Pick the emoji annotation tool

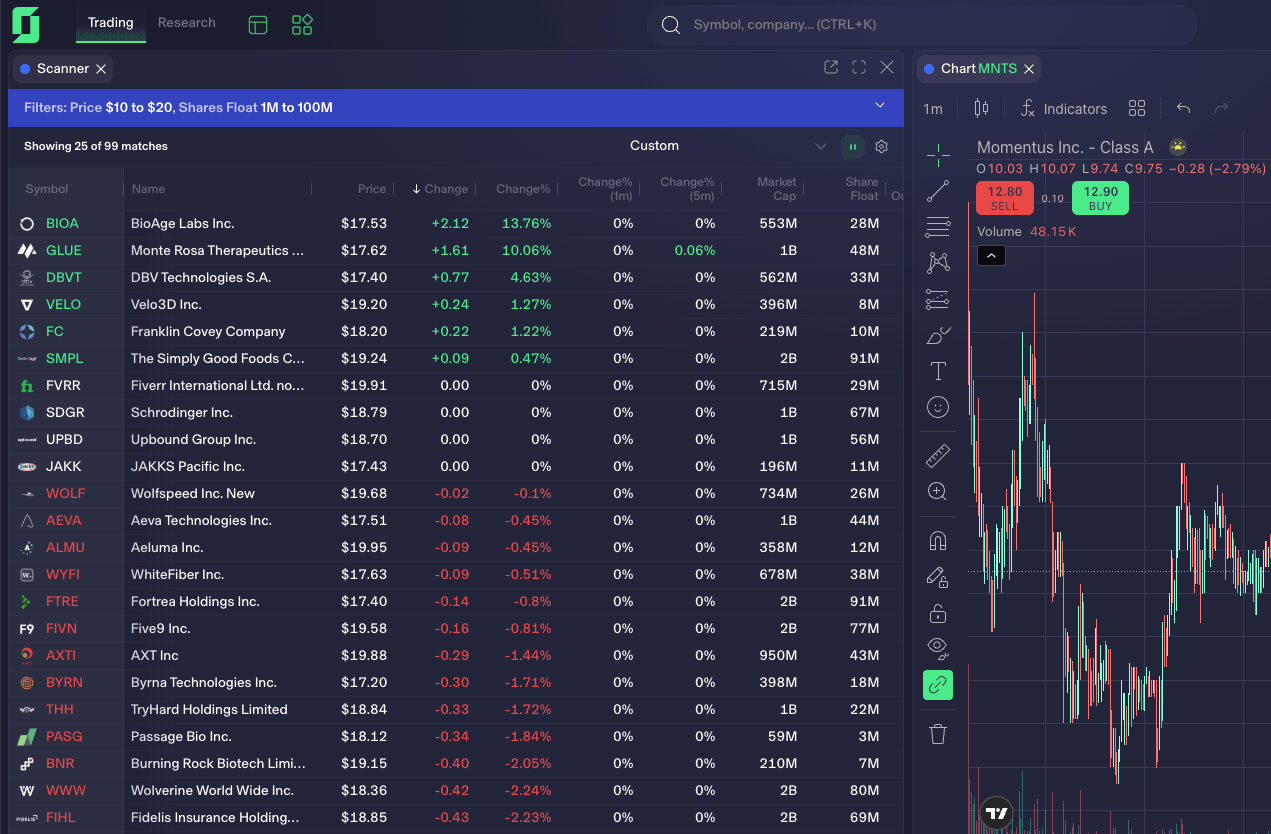pos(937,407)
